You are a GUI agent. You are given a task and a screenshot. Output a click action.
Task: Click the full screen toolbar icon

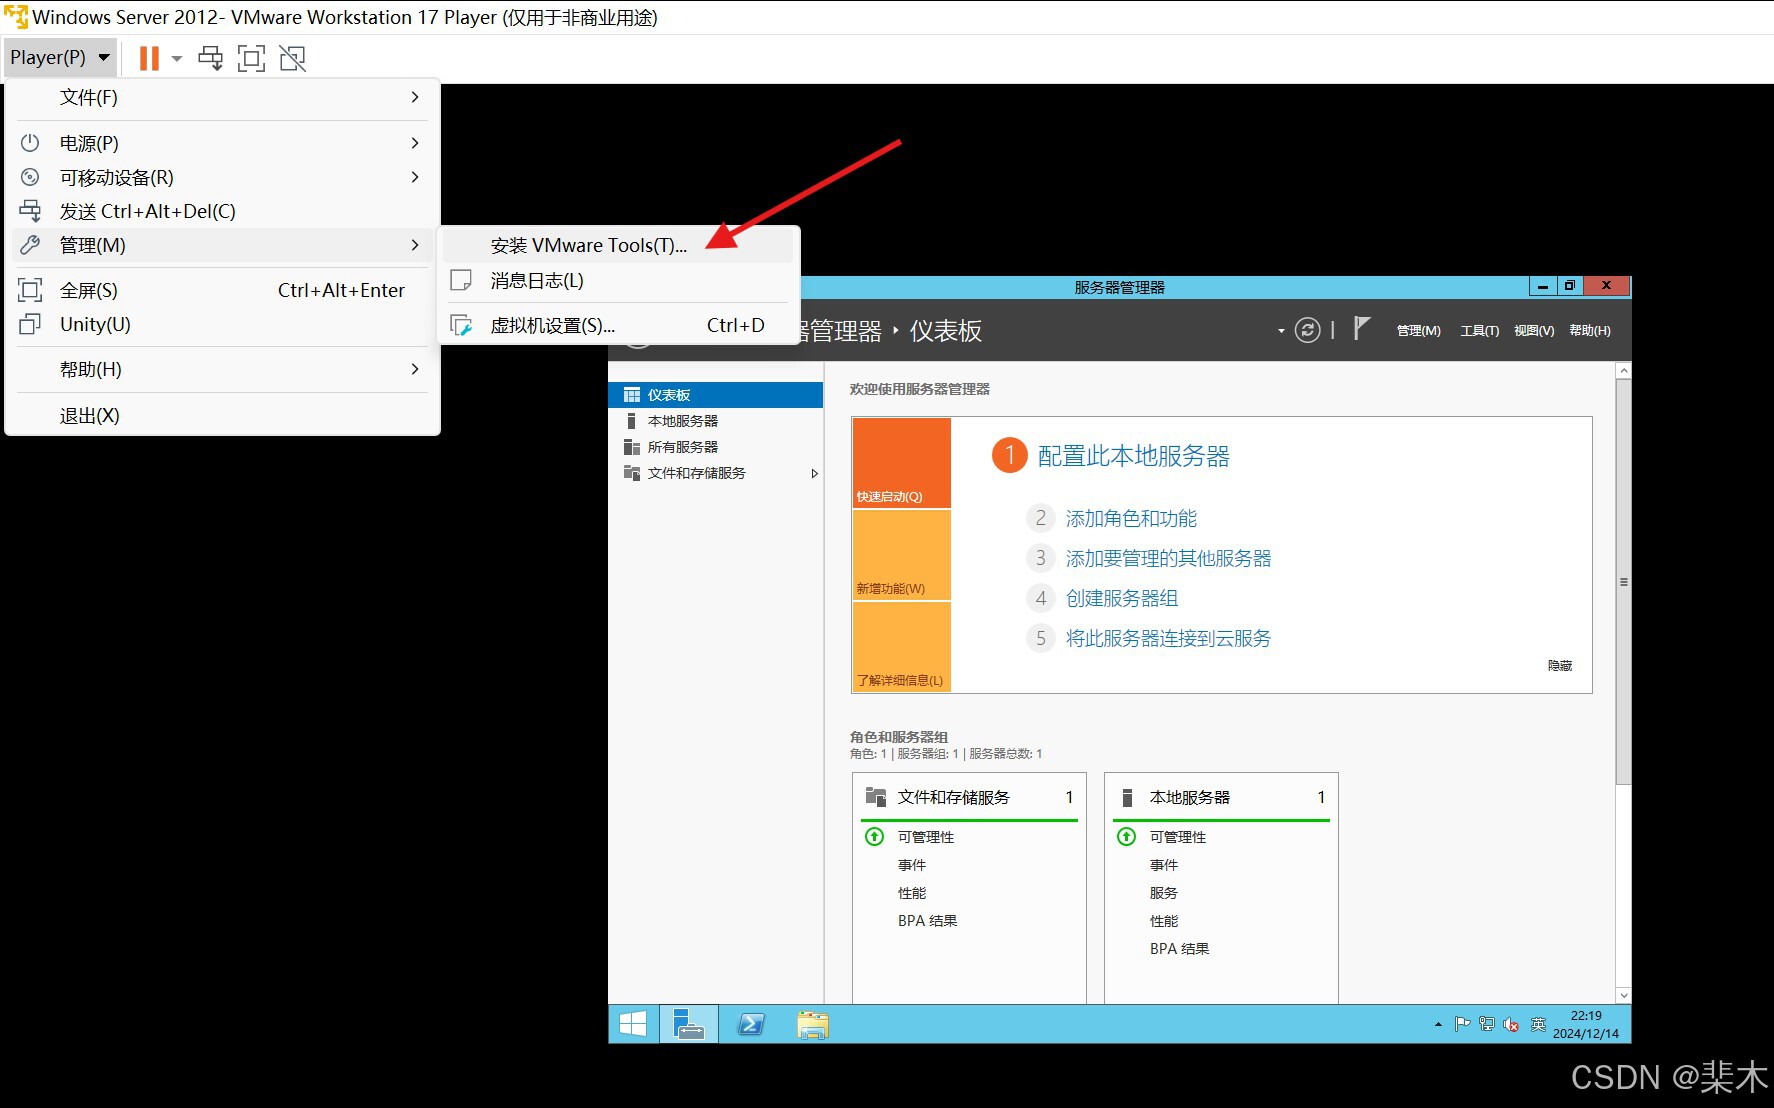(x=251, y=58)
